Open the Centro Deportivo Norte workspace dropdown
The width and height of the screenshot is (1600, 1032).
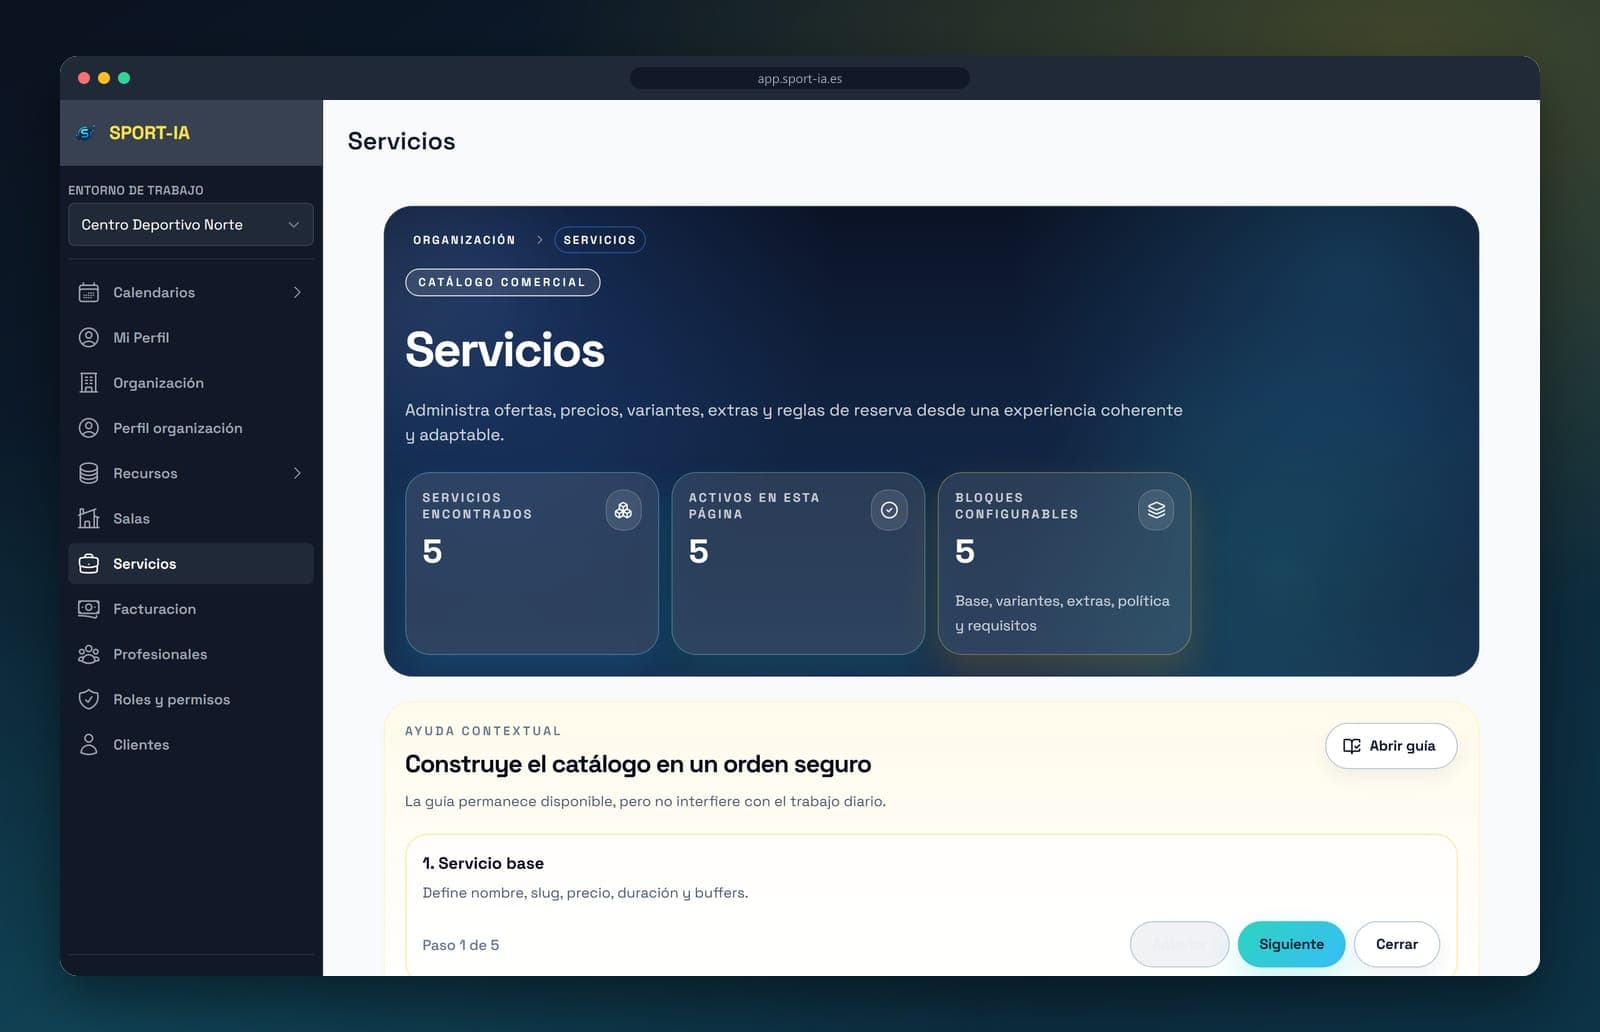coord(190,225)
